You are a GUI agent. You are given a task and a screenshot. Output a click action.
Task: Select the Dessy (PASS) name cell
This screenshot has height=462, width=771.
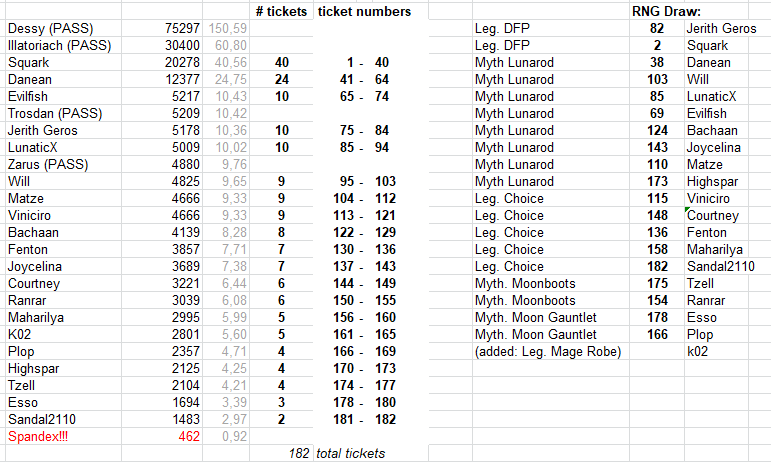pyautogui.click(x=63, y=29)
